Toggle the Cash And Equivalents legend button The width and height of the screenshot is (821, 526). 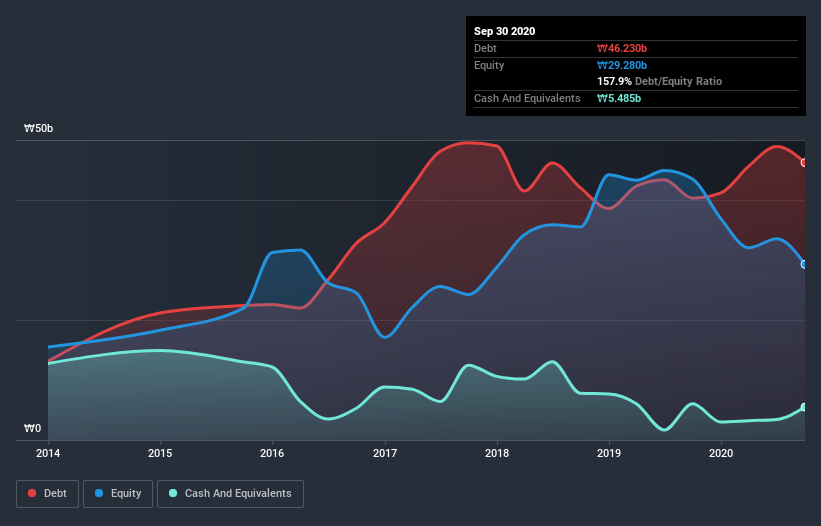point(230,494)
